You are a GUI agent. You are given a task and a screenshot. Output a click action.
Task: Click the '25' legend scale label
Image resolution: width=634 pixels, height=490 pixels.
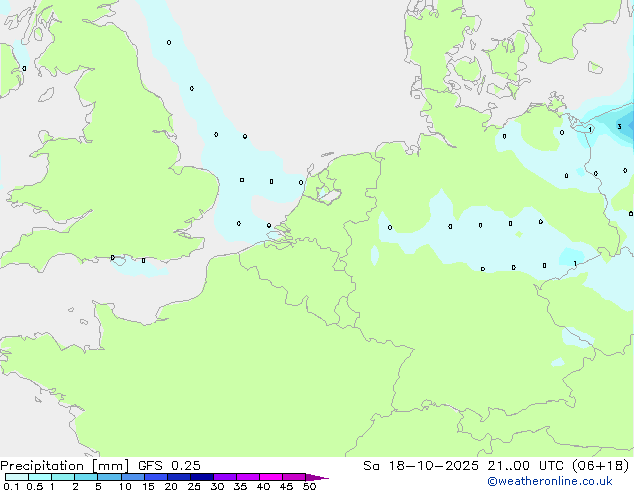194,486
